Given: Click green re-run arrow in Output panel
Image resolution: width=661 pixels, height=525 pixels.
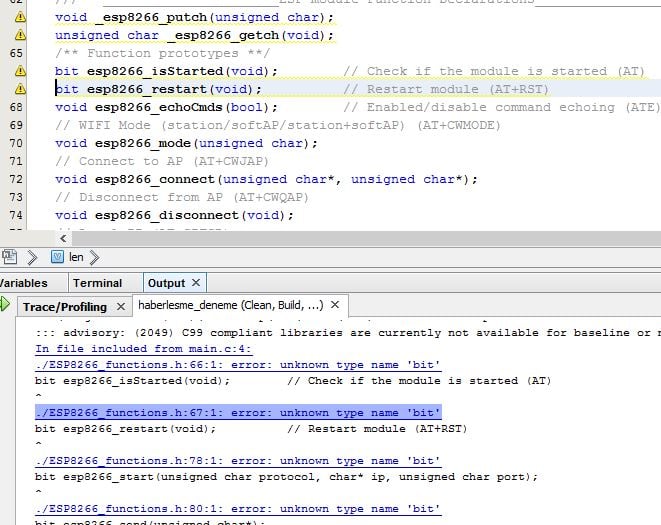Looking at the screenshot, I should click(6, 304).
